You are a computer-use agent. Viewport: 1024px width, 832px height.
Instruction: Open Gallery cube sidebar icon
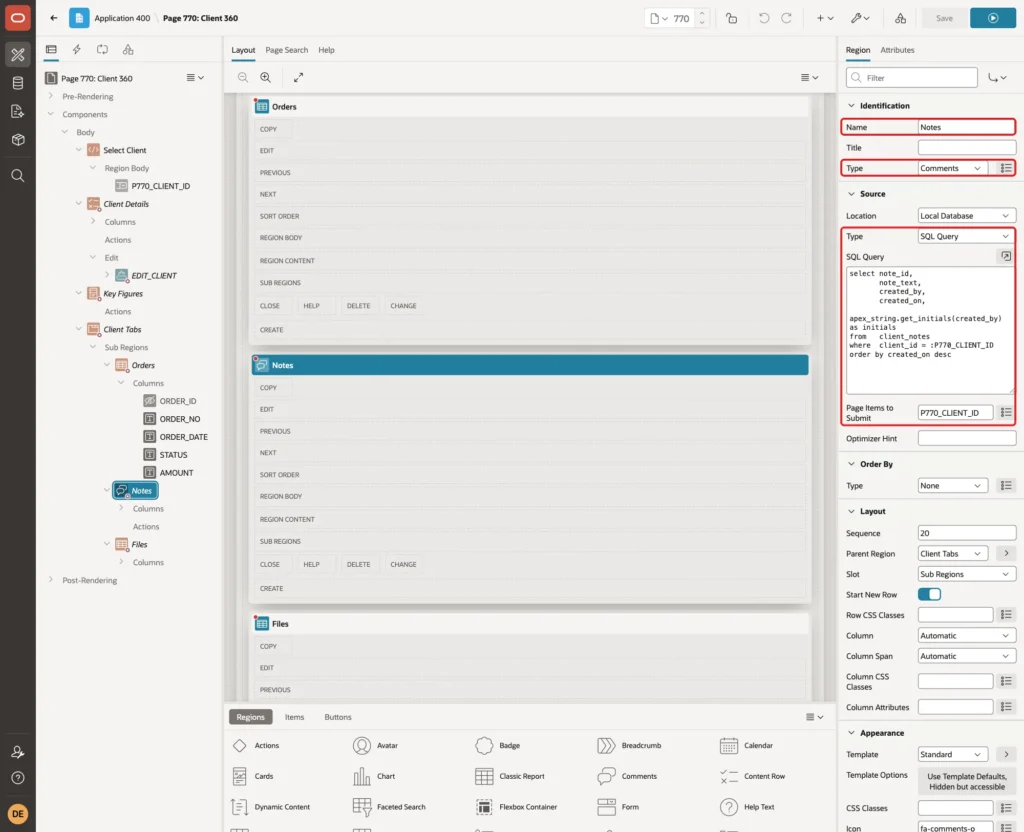[18, 139]
